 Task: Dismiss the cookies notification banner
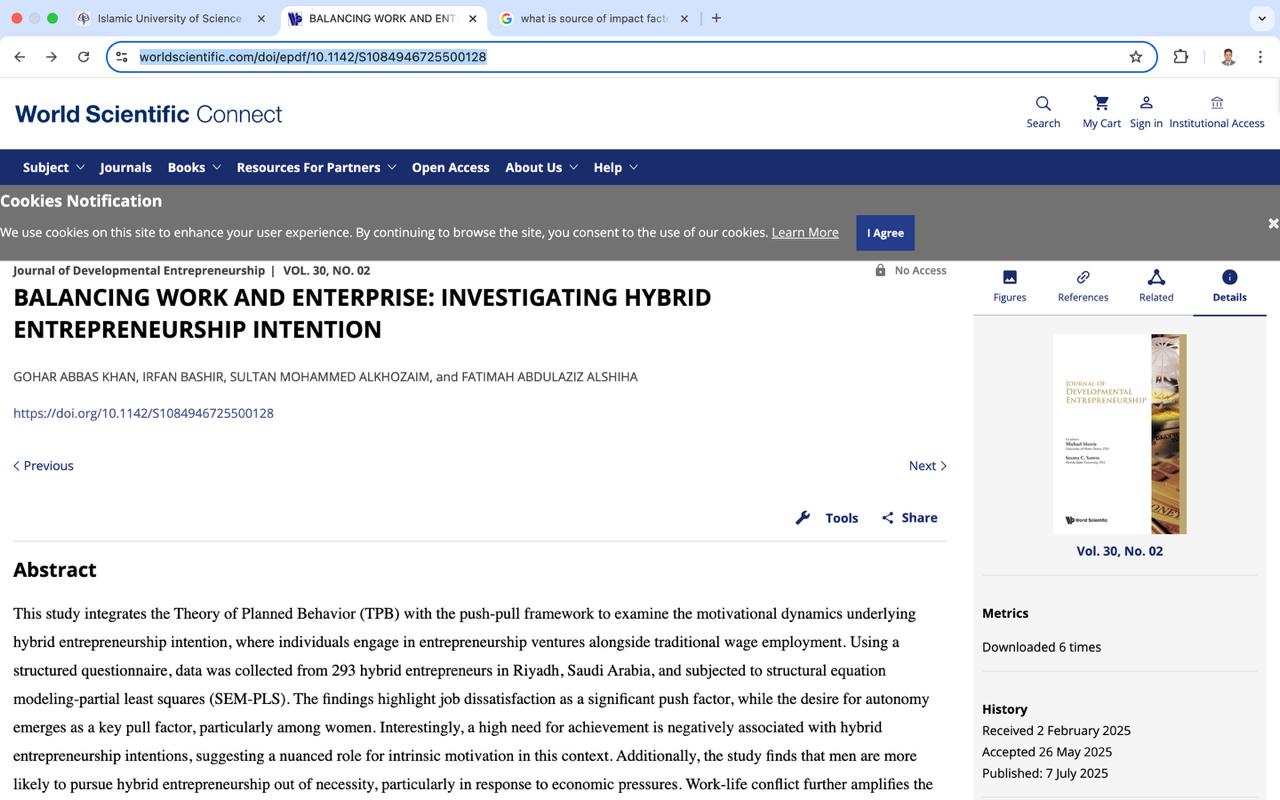(1272, 223)
